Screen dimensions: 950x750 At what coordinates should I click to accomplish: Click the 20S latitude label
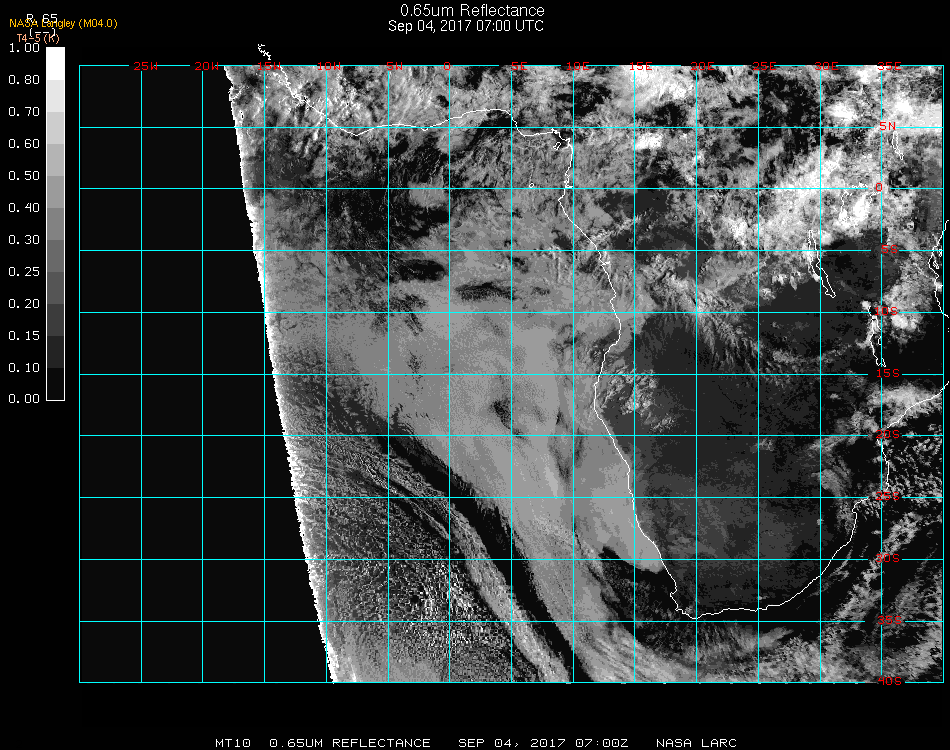[888, 434]
